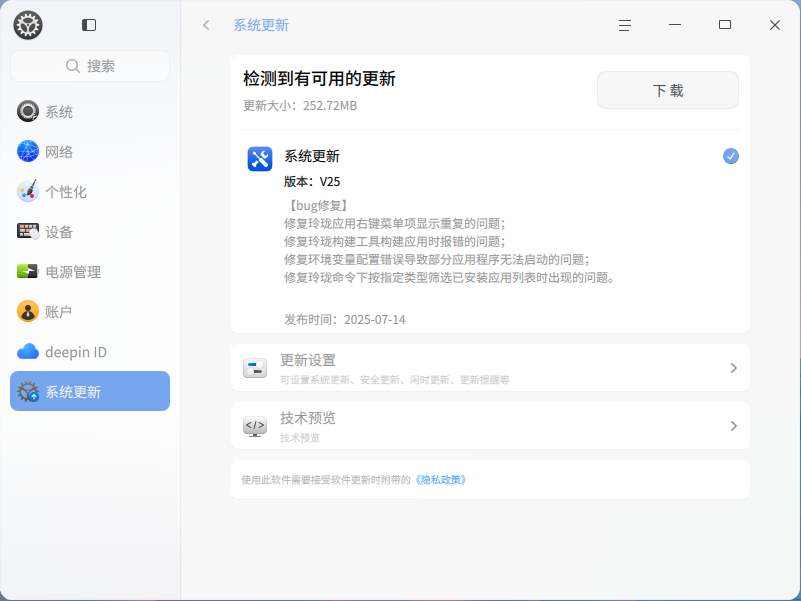Image resolution: width=801 pixels, height=601 pixels.
Task: Toggle the sidebar collapse icon
Action: 89,25
